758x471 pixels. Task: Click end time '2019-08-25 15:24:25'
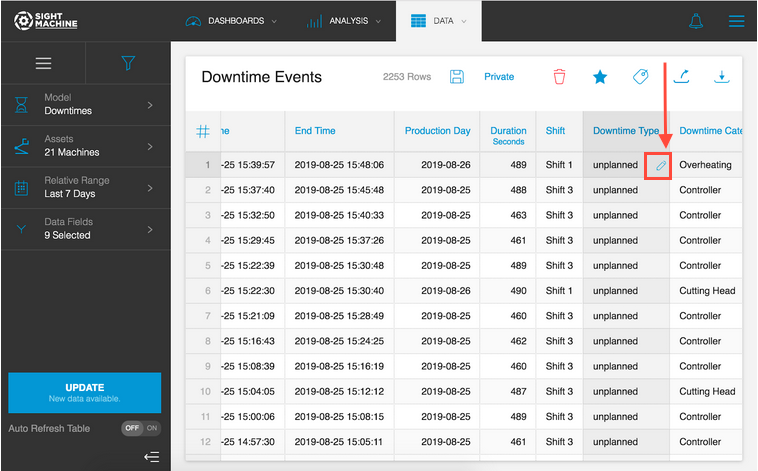339,341
